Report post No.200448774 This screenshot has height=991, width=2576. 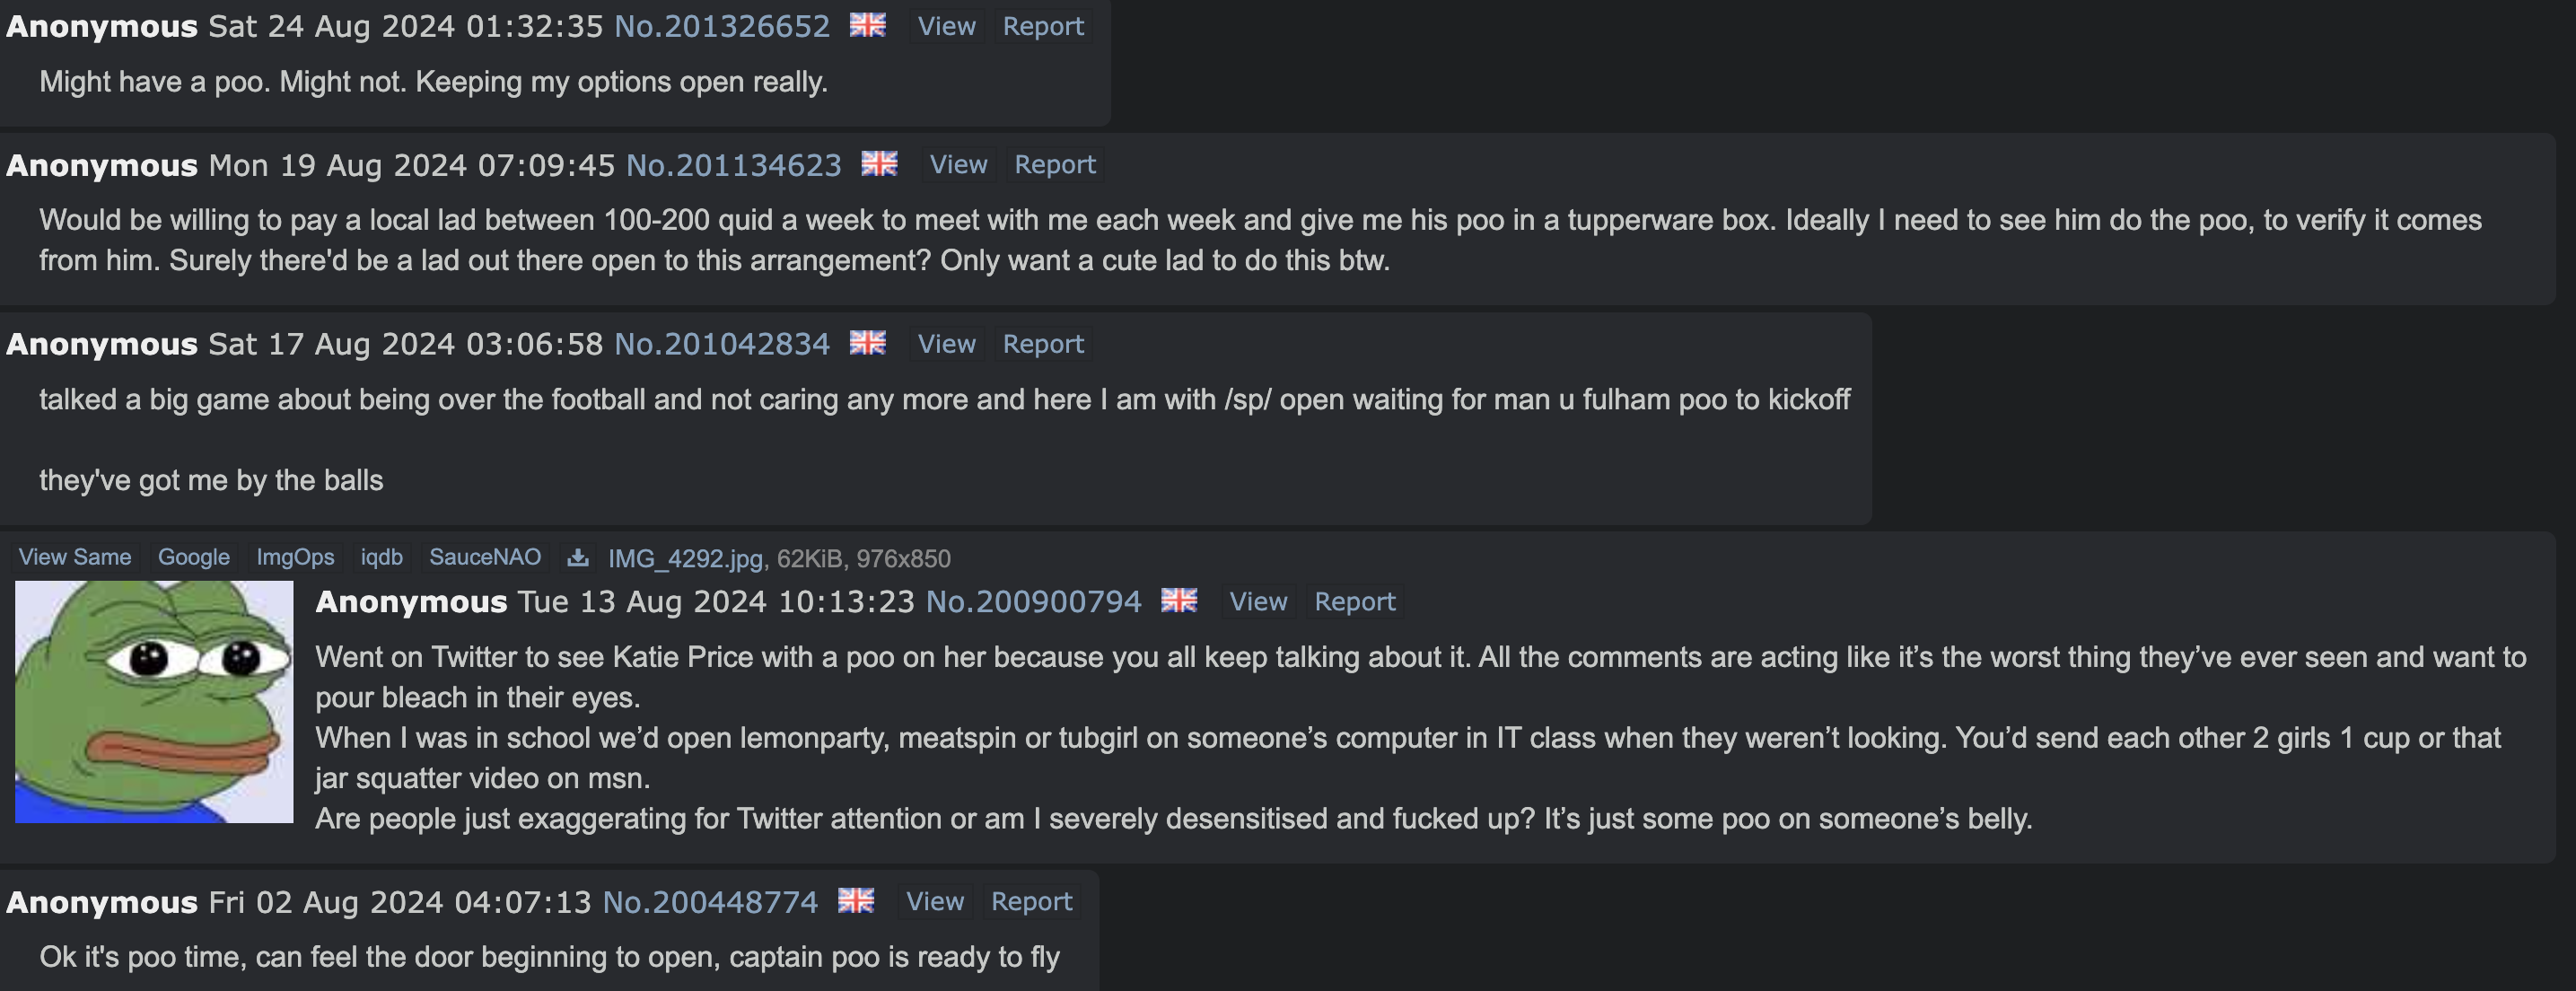pos(1031,901)
